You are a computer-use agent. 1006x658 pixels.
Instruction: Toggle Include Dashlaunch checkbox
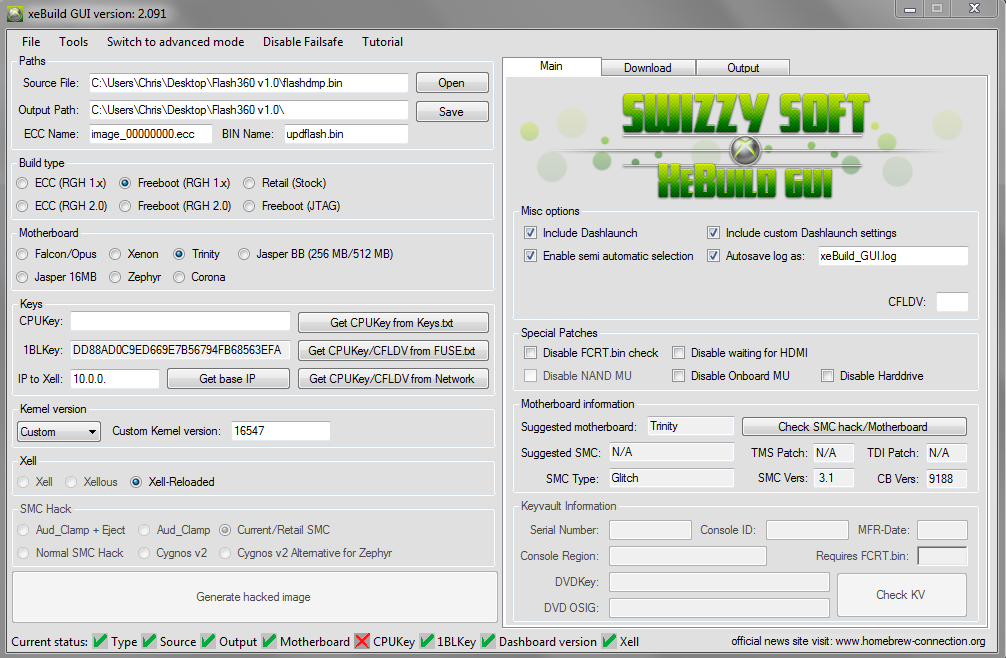point(530,233)
